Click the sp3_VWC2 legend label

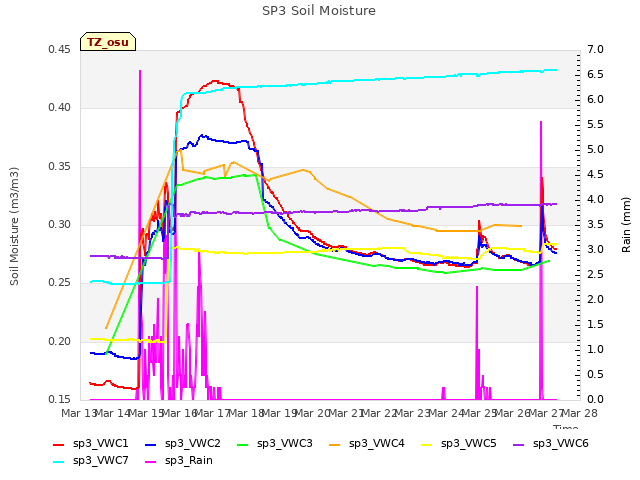tap(193, 443)
